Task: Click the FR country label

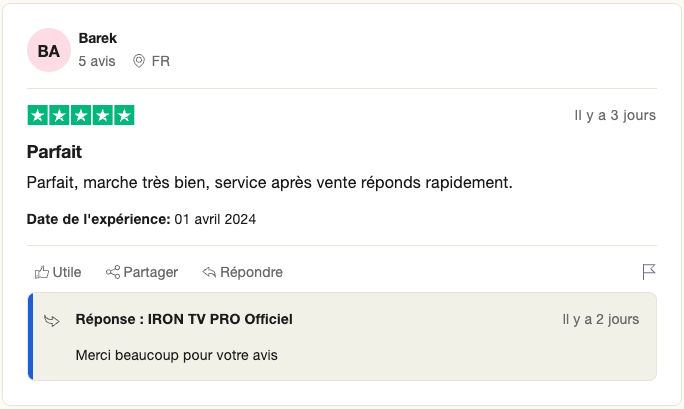Action: (160, 61)
